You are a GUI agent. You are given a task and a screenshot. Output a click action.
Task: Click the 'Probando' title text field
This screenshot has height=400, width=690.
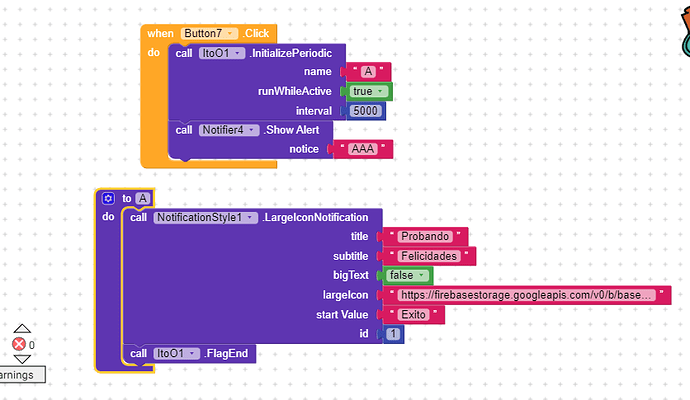coord(424,237)
